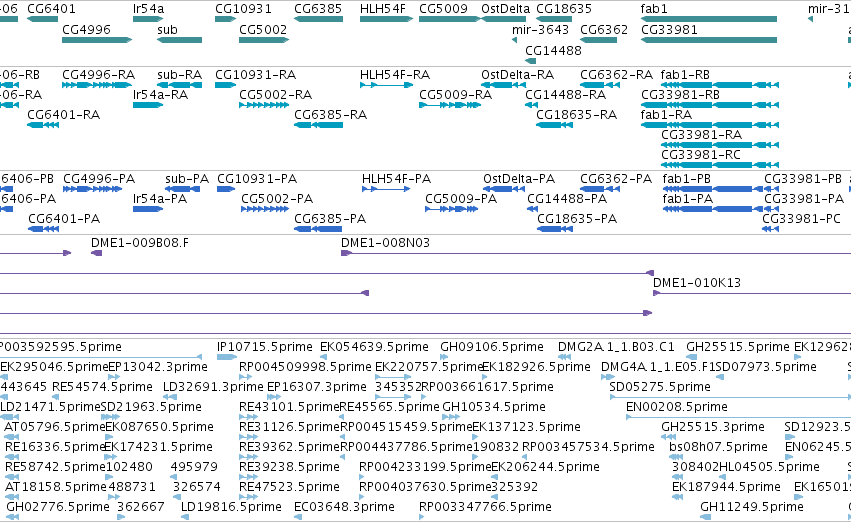Select the CG33981-PC protein glyph
The image size is (851, 522).
click(x=770, y=229)
